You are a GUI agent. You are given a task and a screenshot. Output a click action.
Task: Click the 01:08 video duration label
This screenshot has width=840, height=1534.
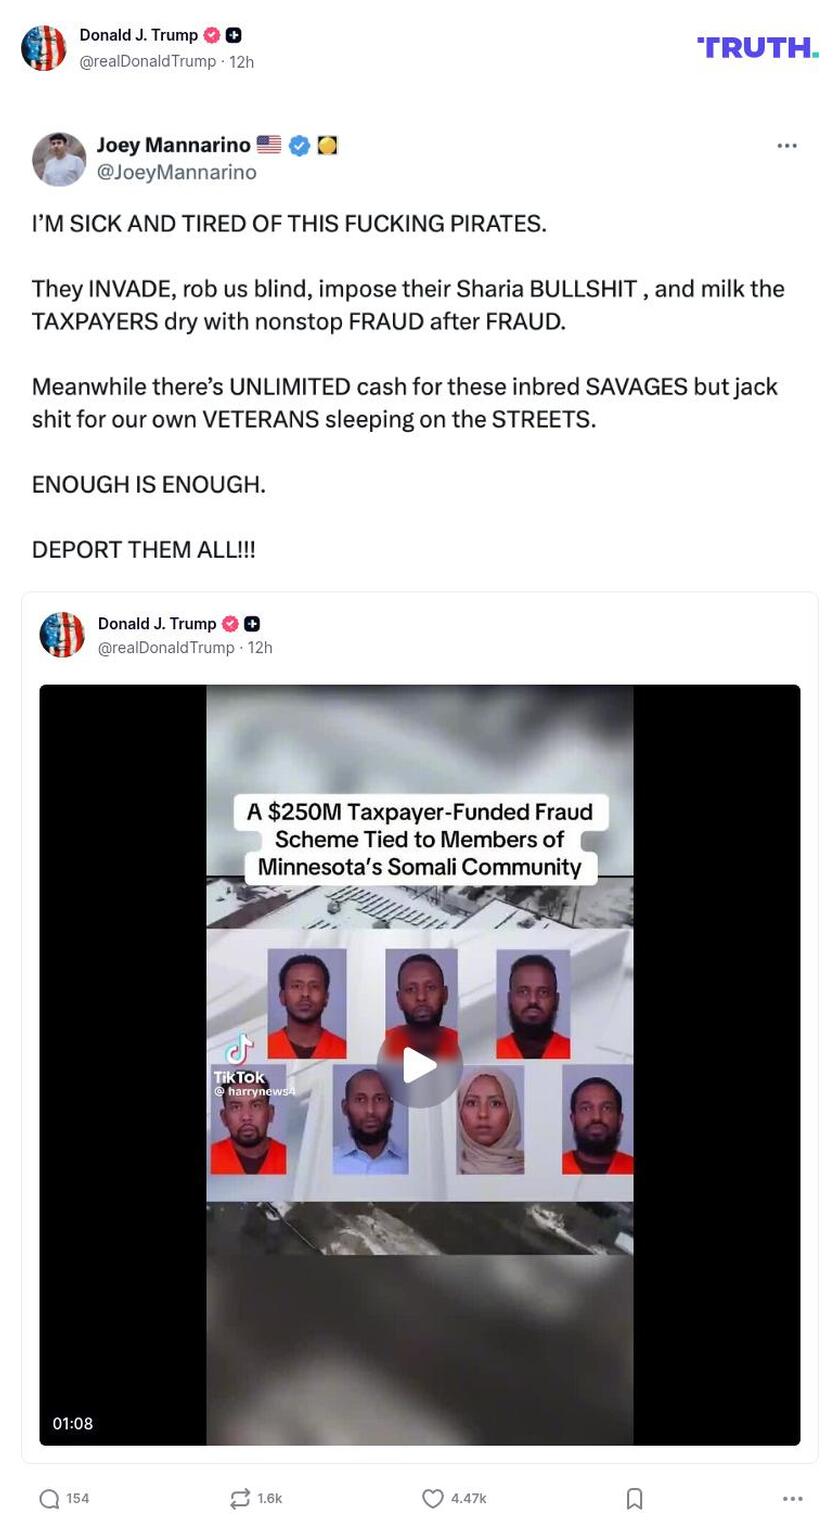73,1423
